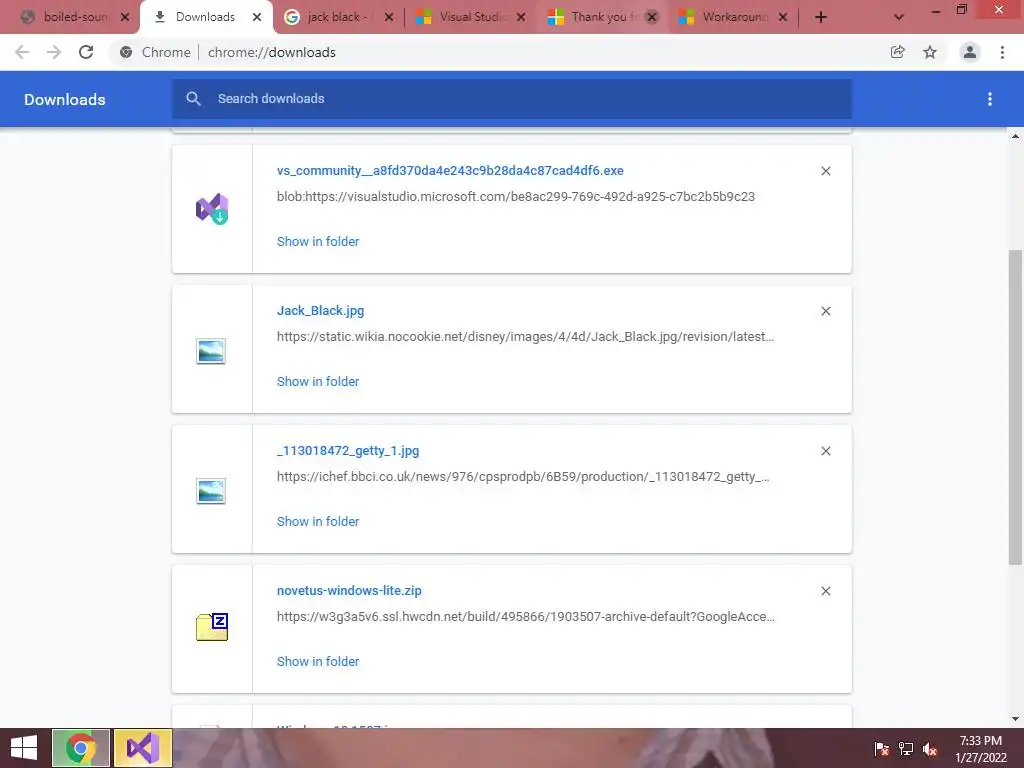Screen dimensions: 1024x768
Task: Show vs_community exe in folder
Action: [x=317, y=242]
